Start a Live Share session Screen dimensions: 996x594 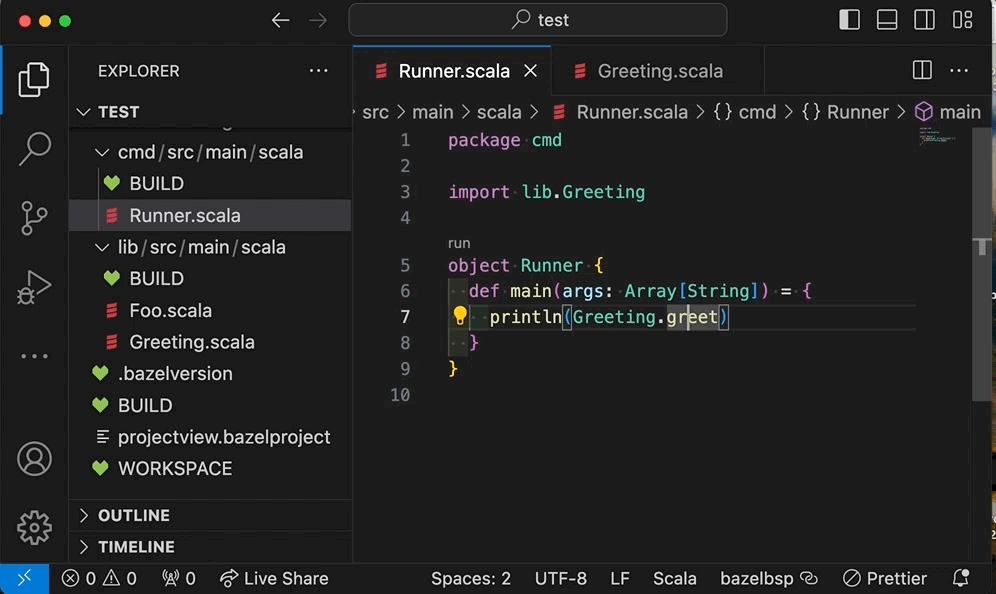(274, 578)
